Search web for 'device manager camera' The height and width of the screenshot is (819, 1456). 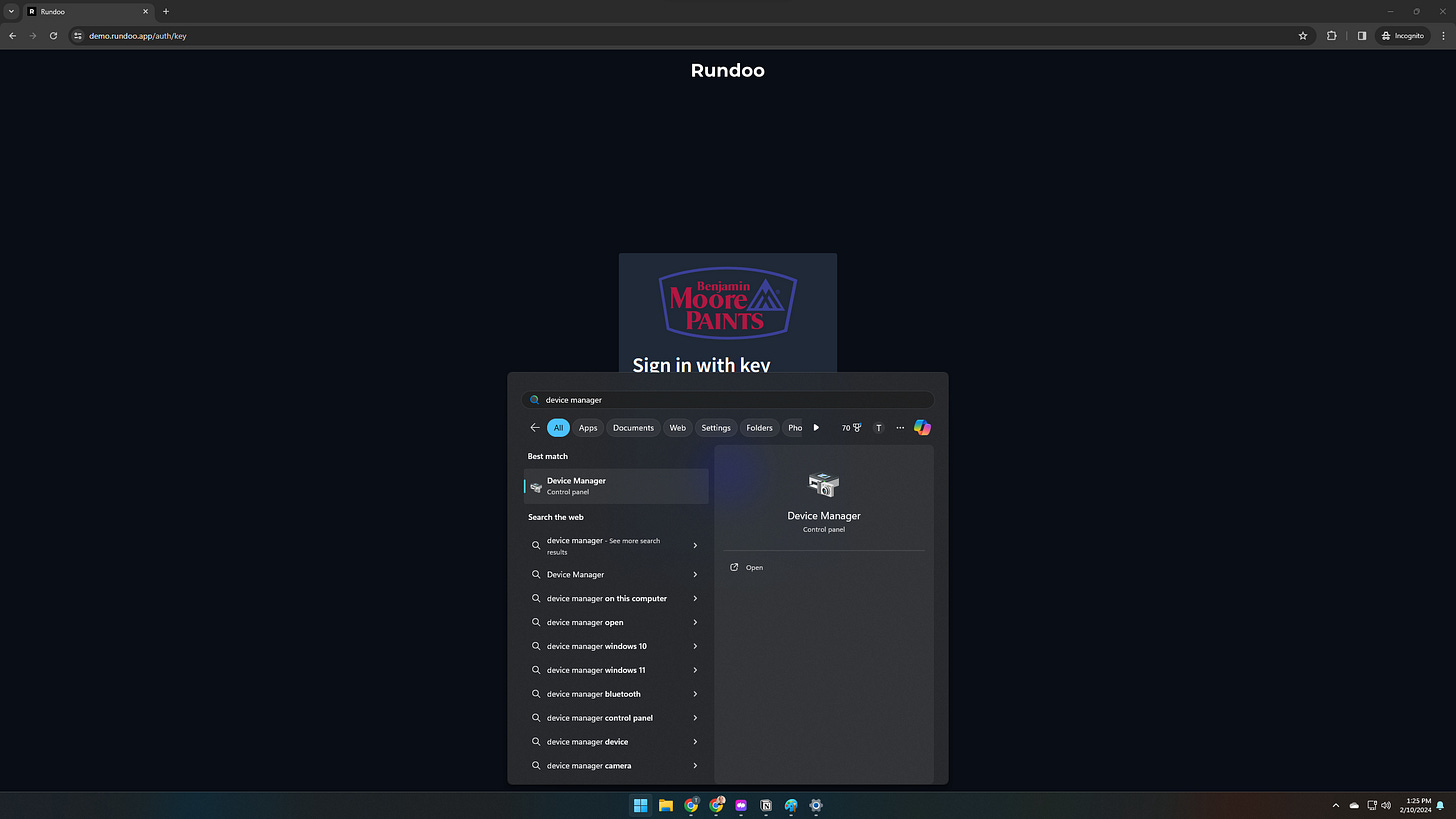pyautogui.click(x=615, y=766)
